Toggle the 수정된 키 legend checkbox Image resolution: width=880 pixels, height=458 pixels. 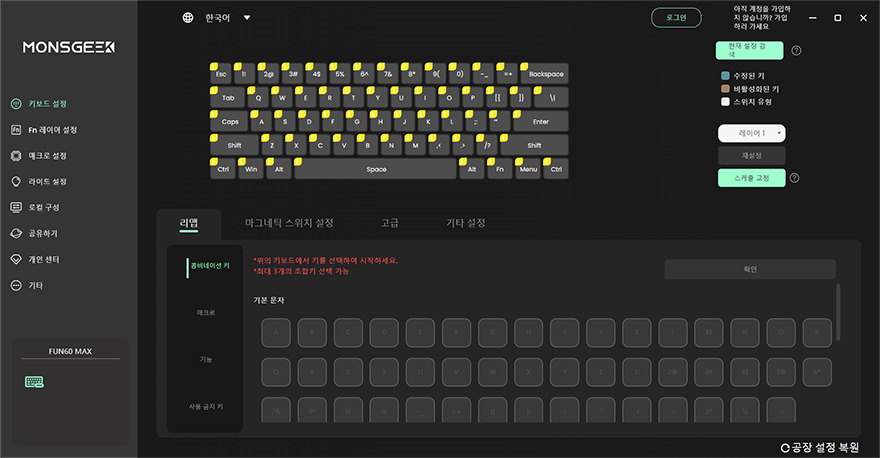coord(725,76)
